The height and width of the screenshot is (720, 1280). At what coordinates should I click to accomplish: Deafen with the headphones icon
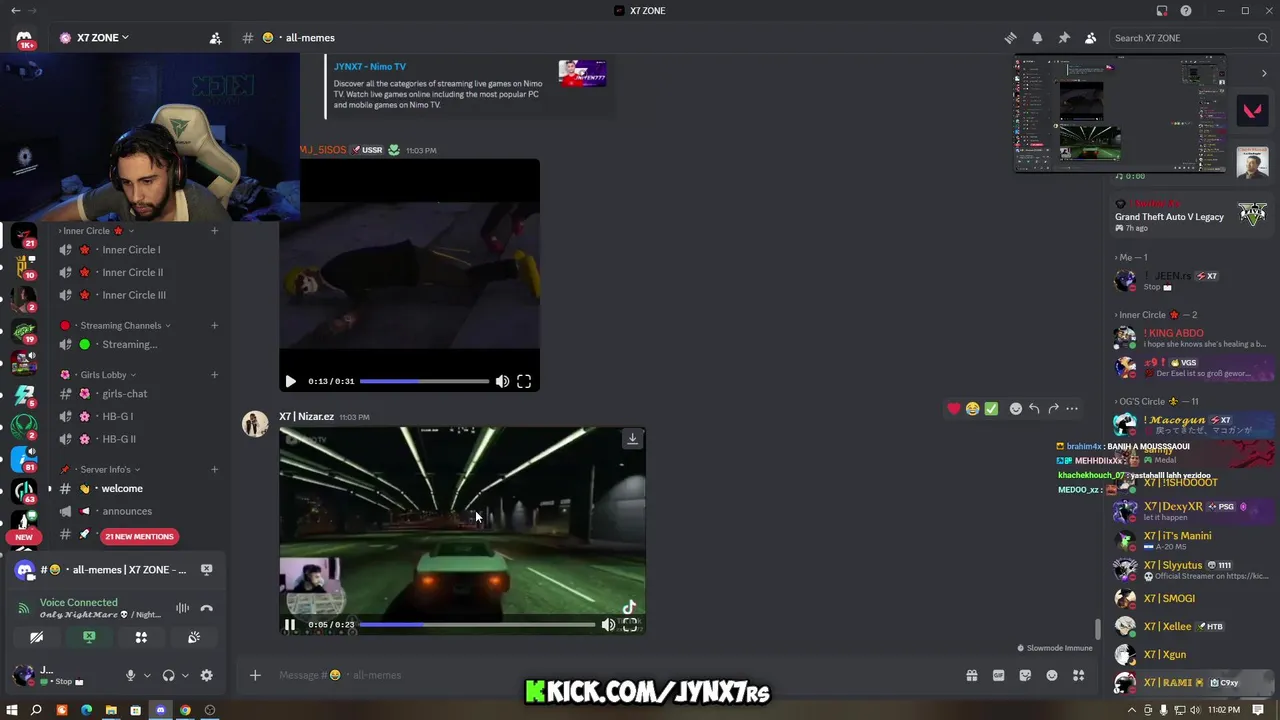pos(168,676)
